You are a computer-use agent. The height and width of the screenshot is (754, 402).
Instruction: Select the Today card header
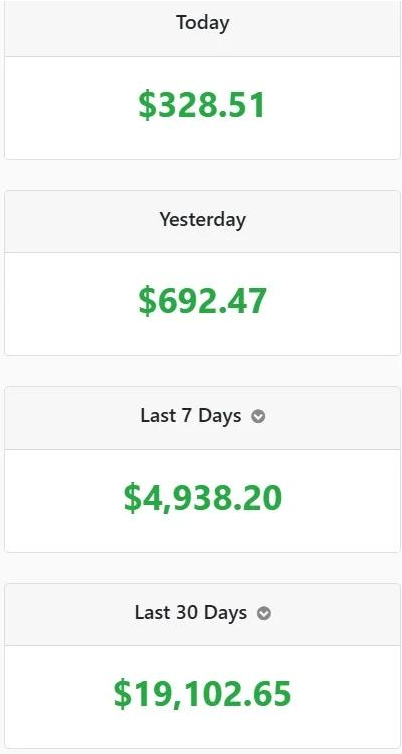click(202, 28)
